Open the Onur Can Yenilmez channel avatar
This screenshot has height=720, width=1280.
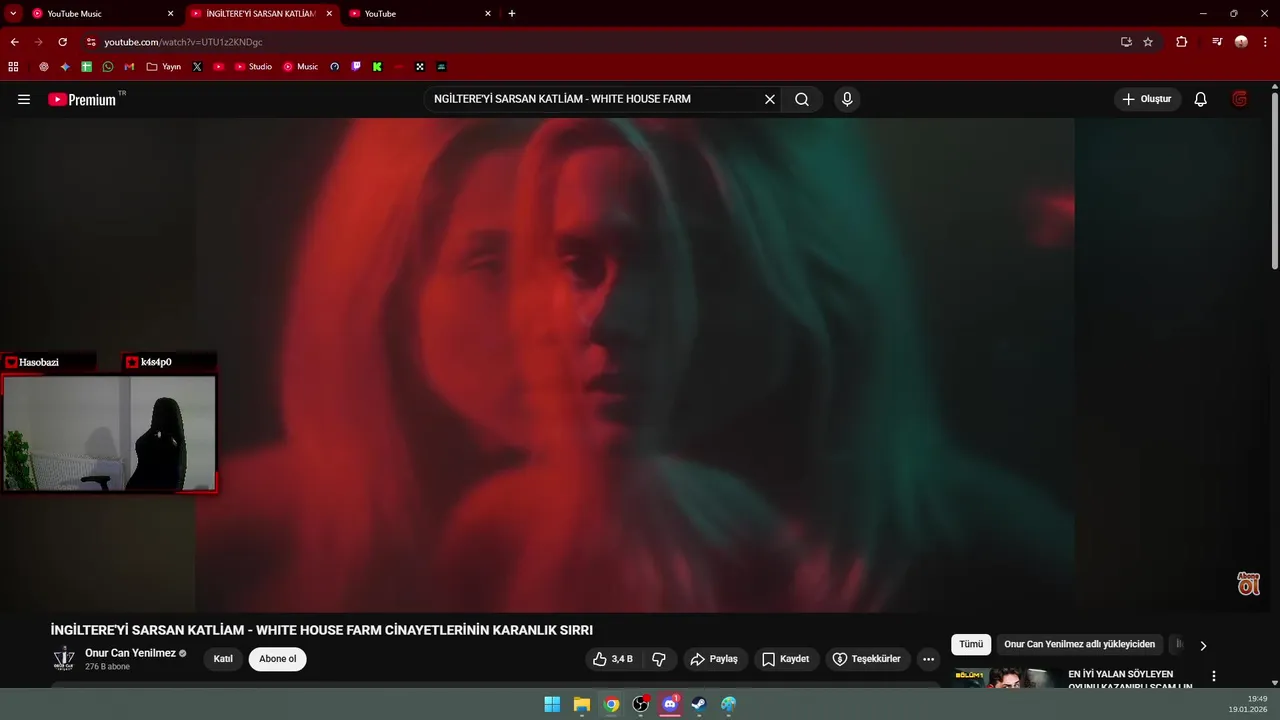tap(64, 659)
